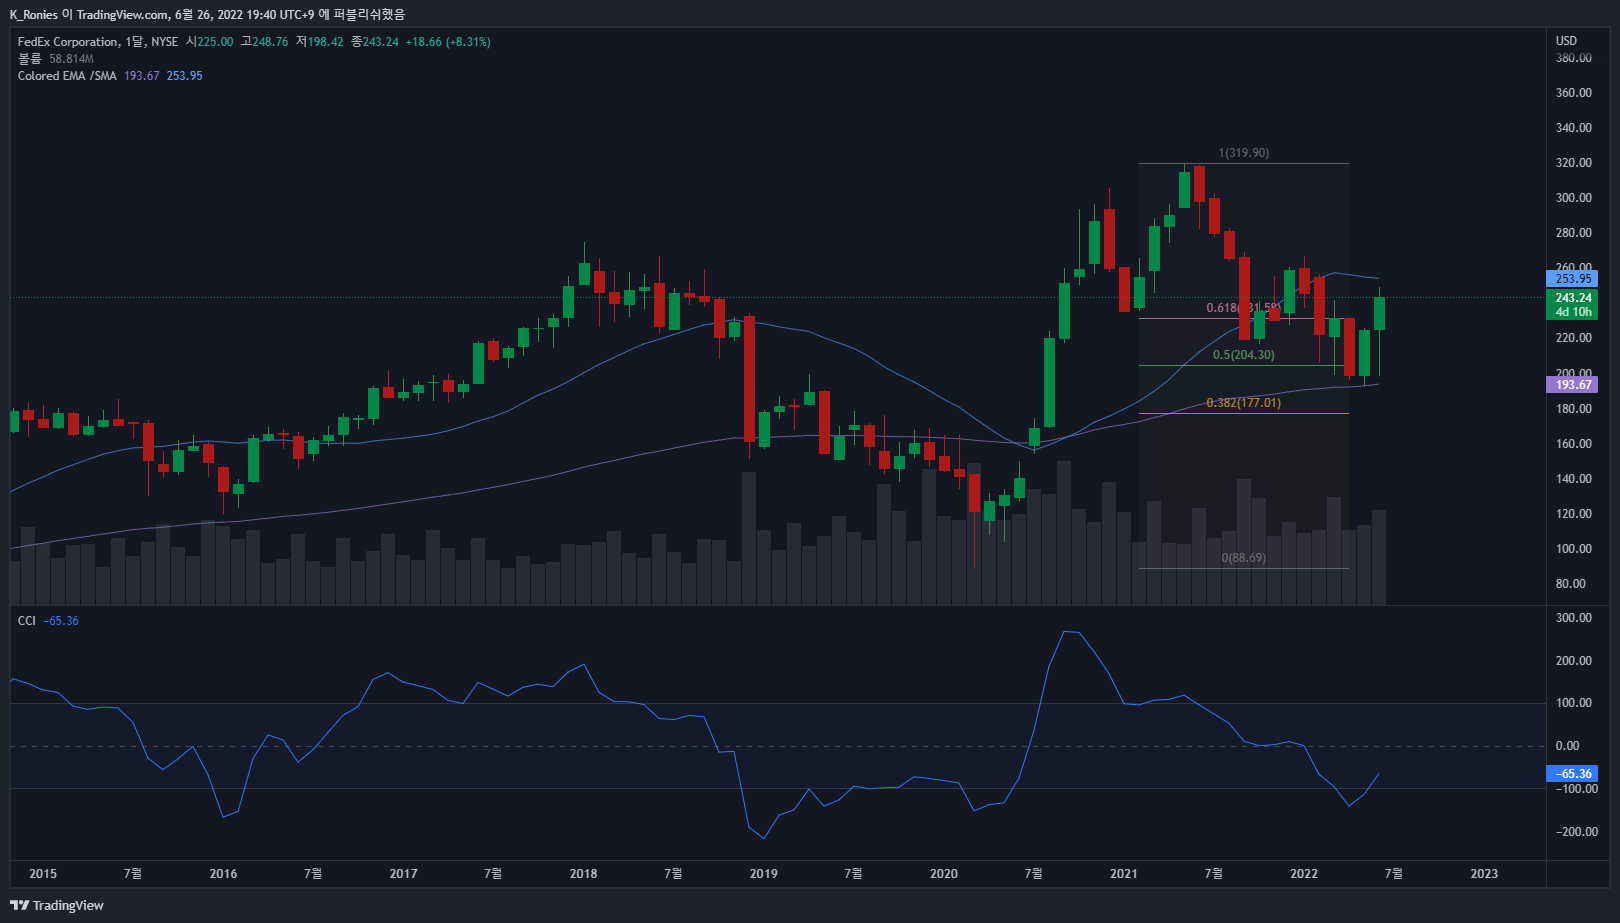Click the blue 253.95 price tag
Viewport: 1620px width, 923px height.
(x=1572, y=279)
